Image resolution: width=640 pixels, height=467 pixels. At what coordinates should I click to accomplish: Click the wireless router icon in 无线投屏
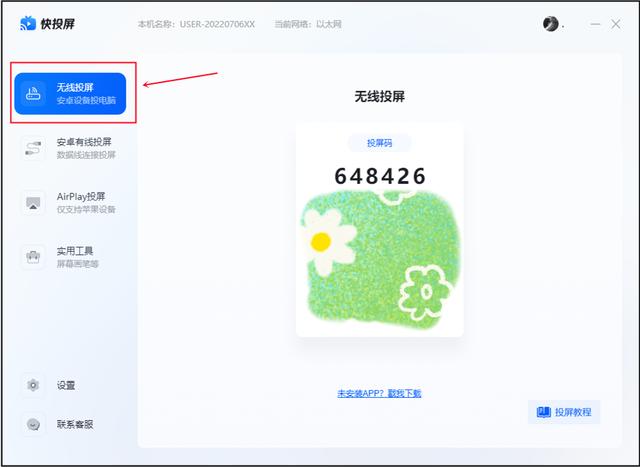point(33,94)
